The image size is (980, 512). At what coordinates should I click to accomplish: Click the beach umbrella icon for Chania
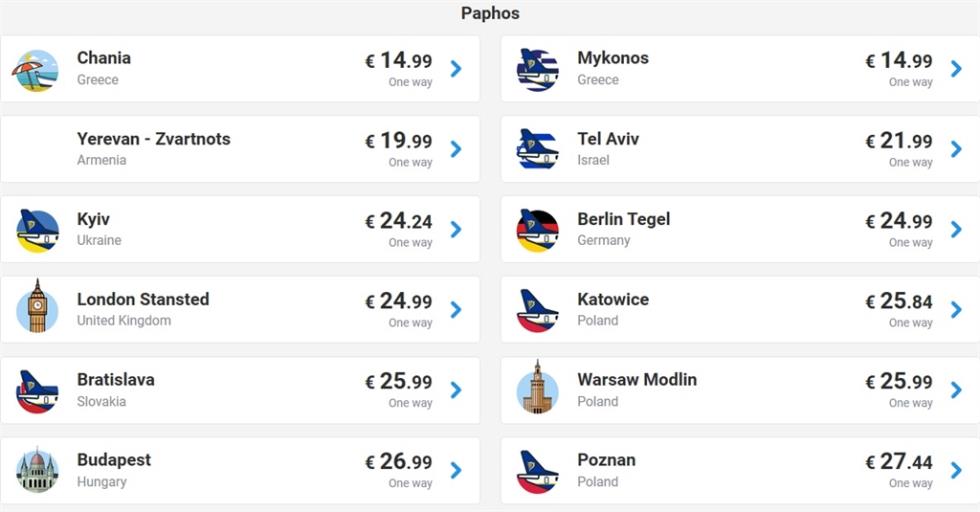pyautogui.click(x=36, y=70)
